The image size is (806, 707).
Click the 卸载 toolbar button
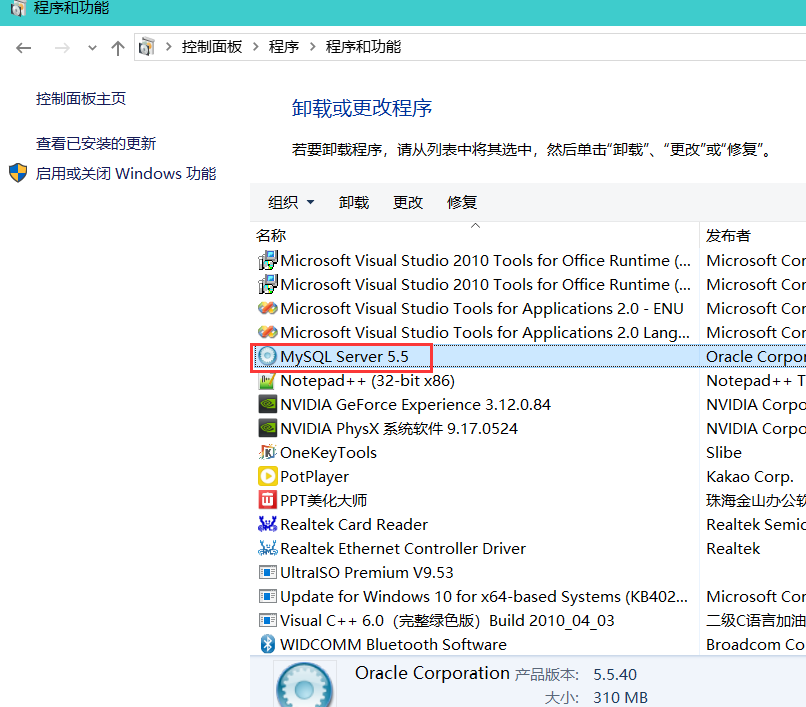(x=354, y=202)
